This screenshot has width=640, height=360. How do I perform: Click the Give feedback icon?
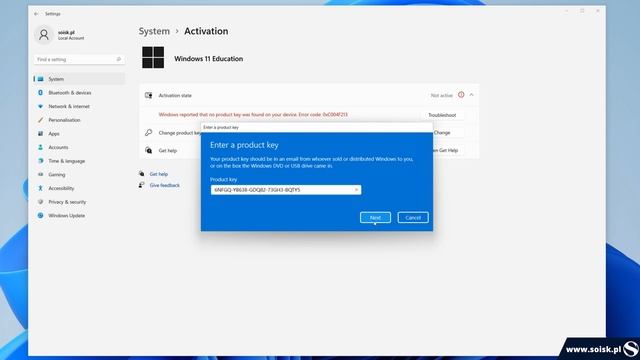[x=142, y=185]
